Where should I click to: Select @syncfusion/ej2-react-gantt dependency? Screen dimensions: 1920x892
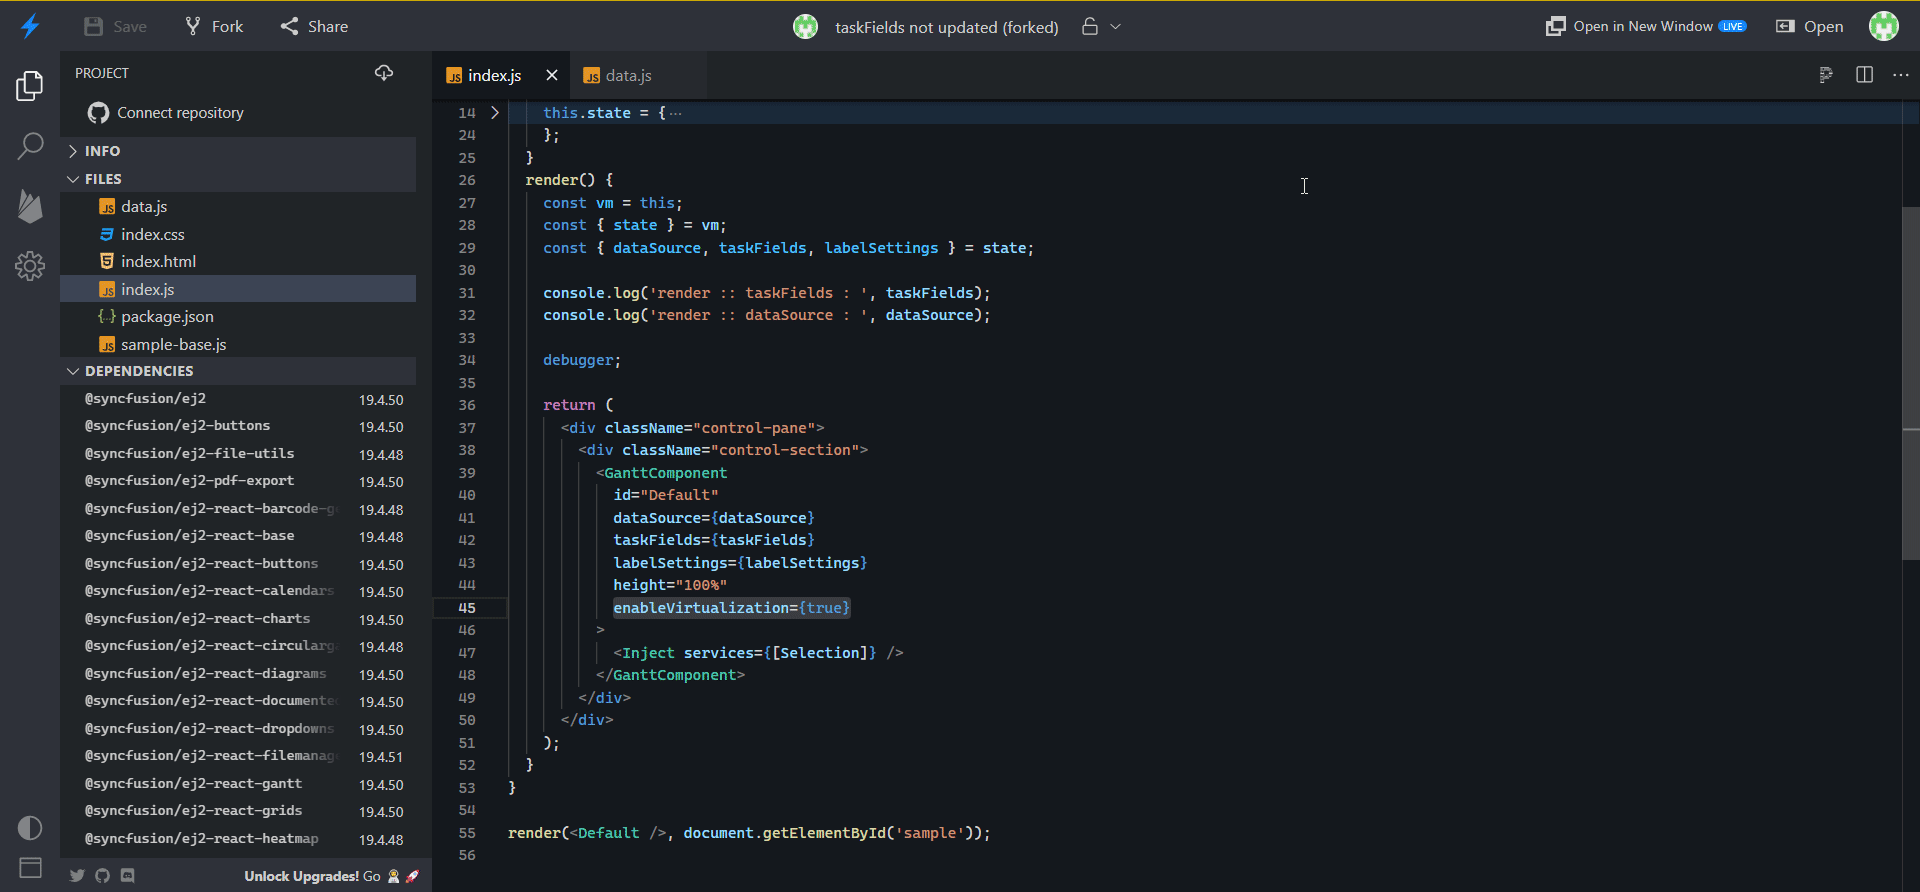[238, 784]
